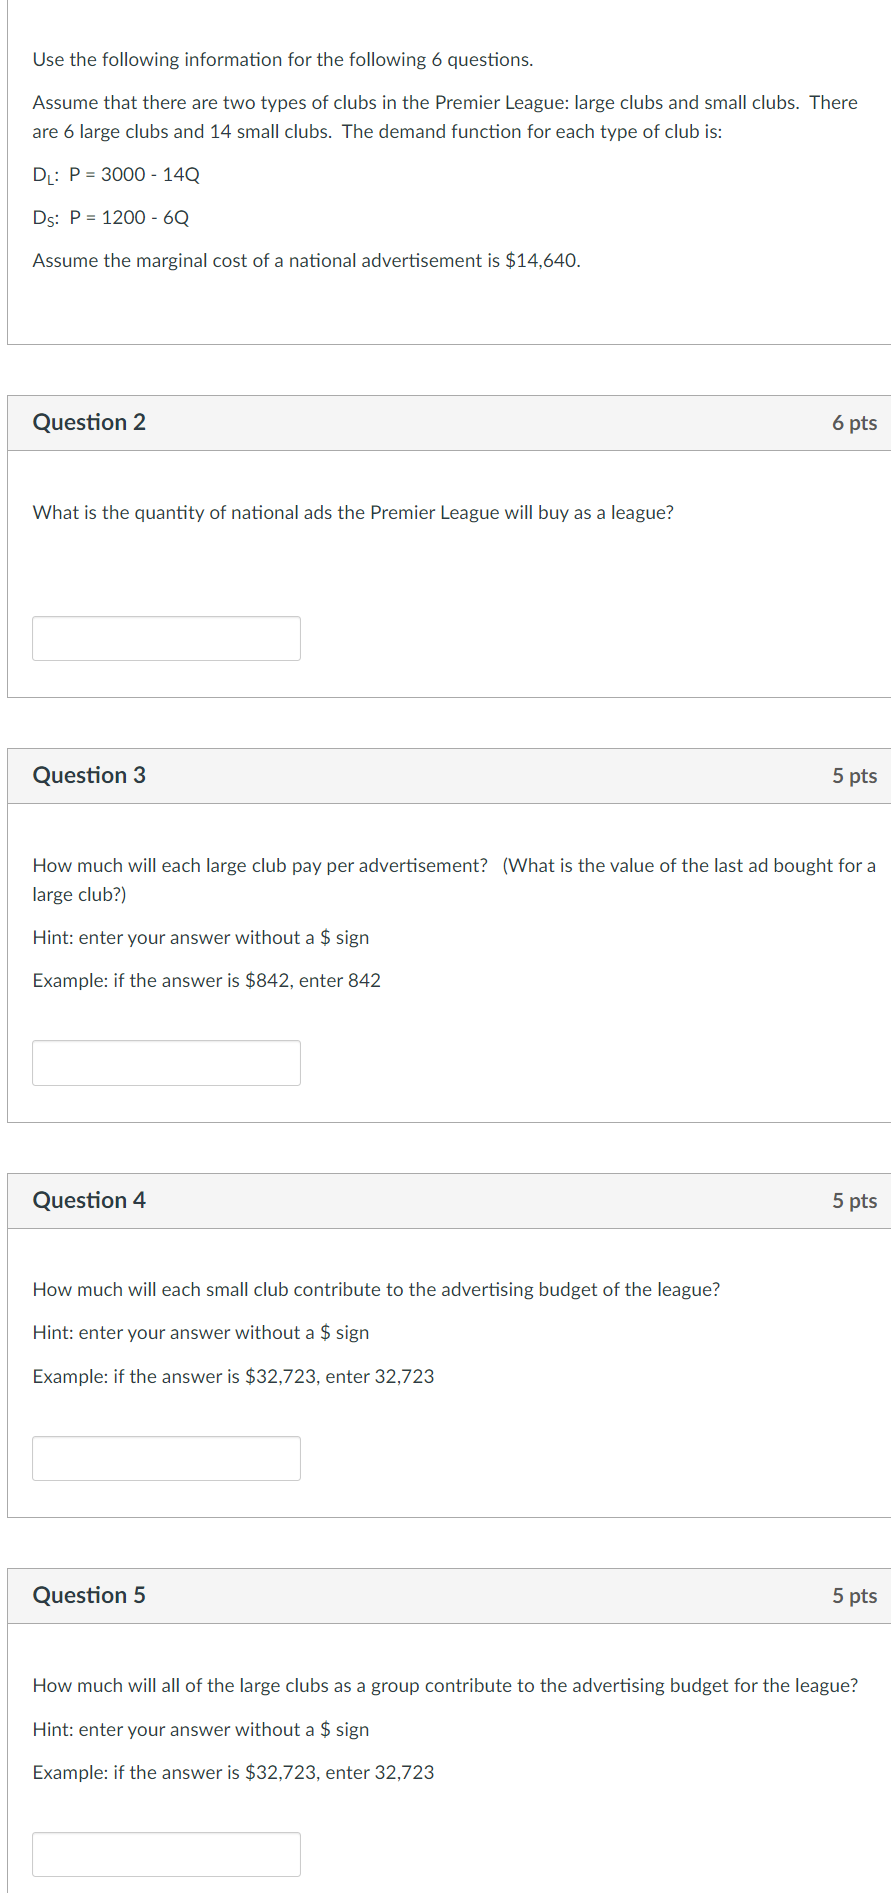This screenshot has width=891, height=1893.
Task: Select the Question 5 header
Action: [89, 1595]
